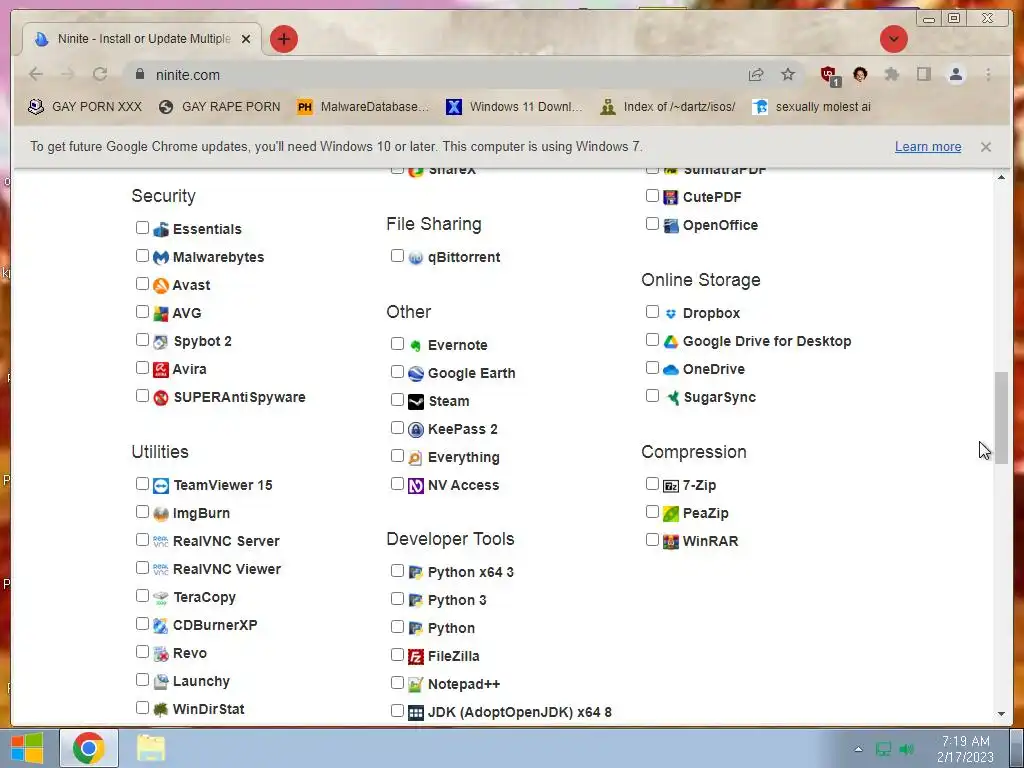
Task: Open the Chrome tab search dropdown
Action: coord(893,39)
